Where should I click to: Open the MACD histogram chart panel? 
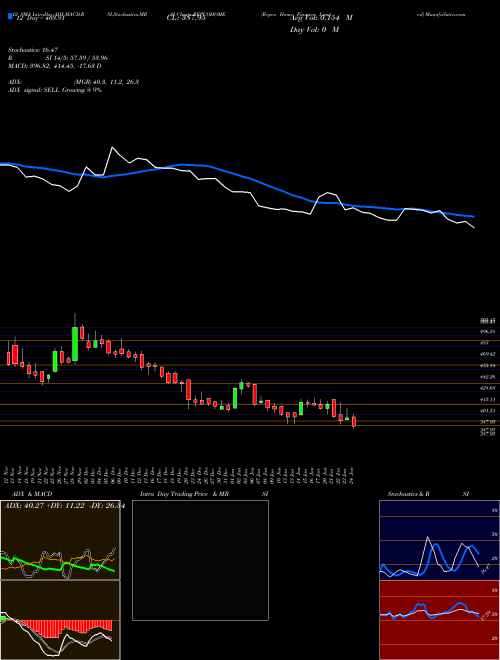click(x=60, y=620)
